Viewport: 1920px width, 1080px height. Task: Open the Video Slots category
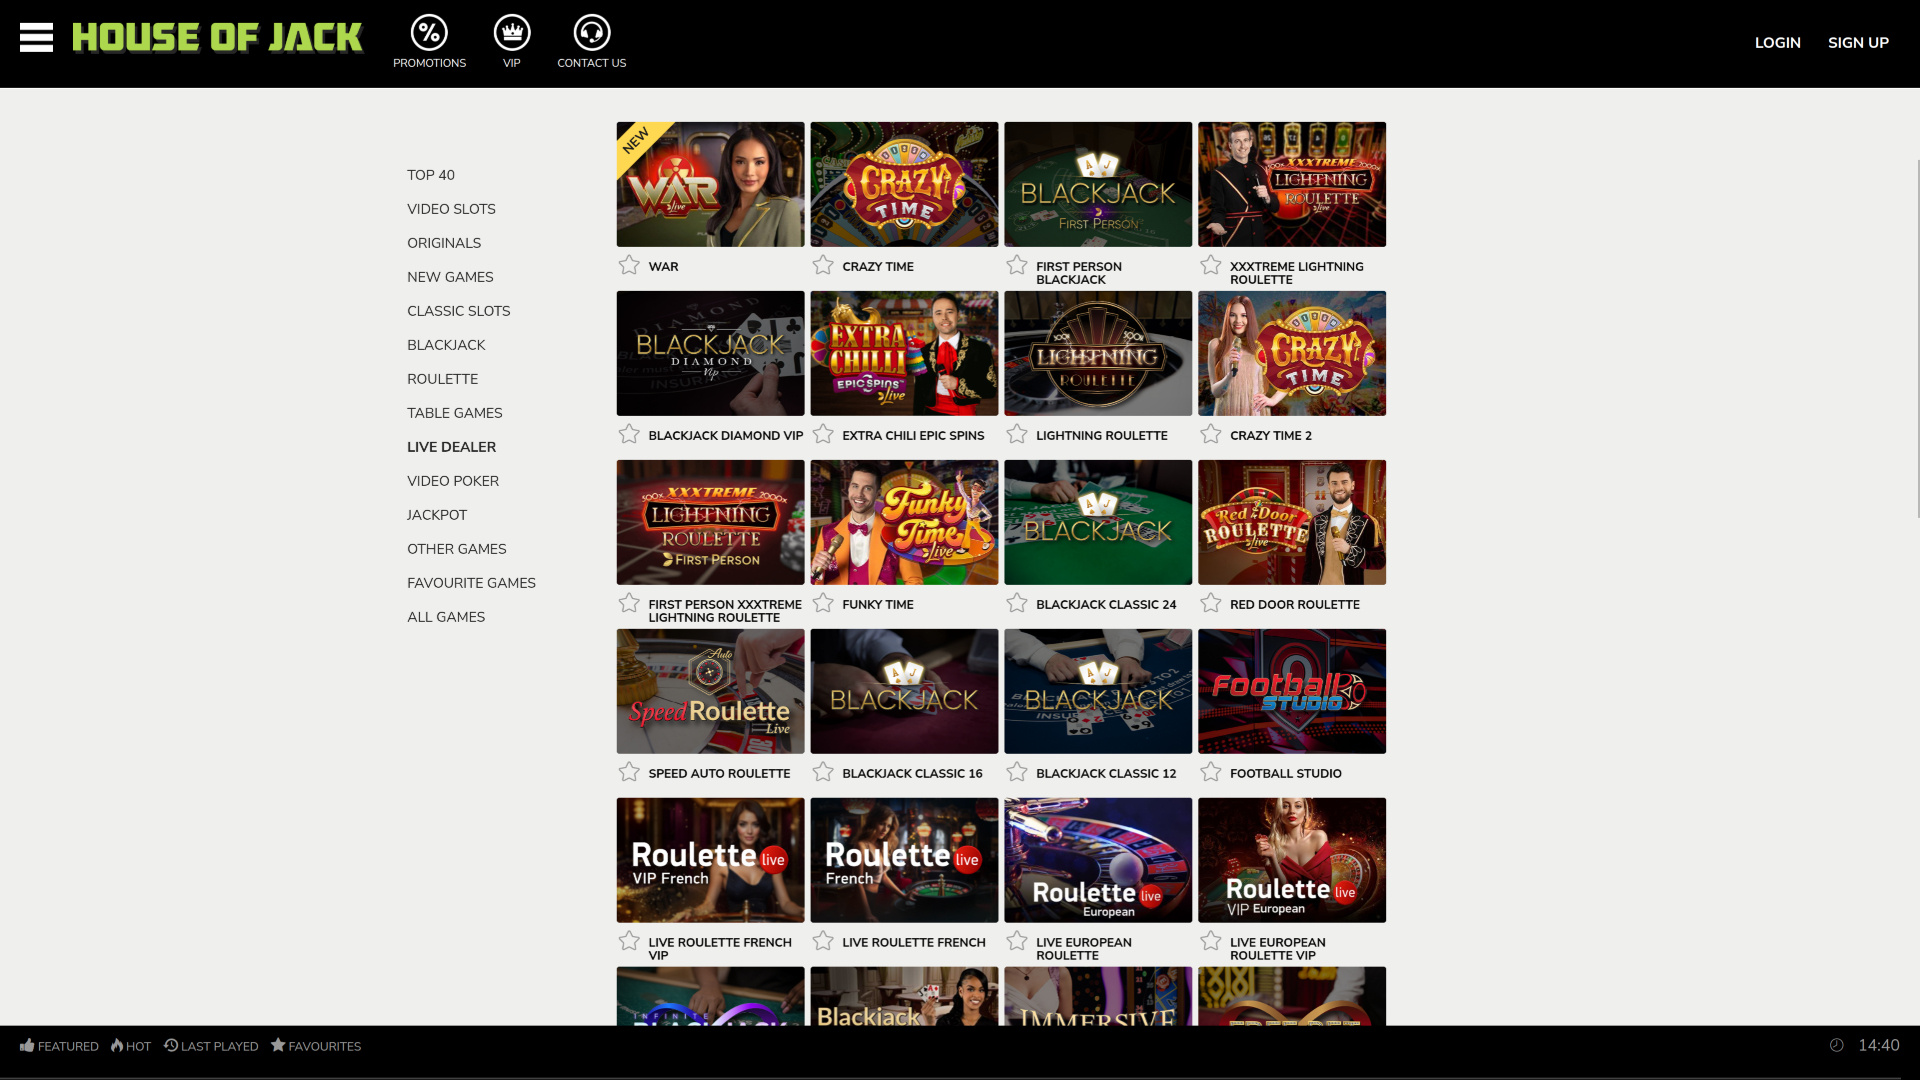[x=451, y=208]
